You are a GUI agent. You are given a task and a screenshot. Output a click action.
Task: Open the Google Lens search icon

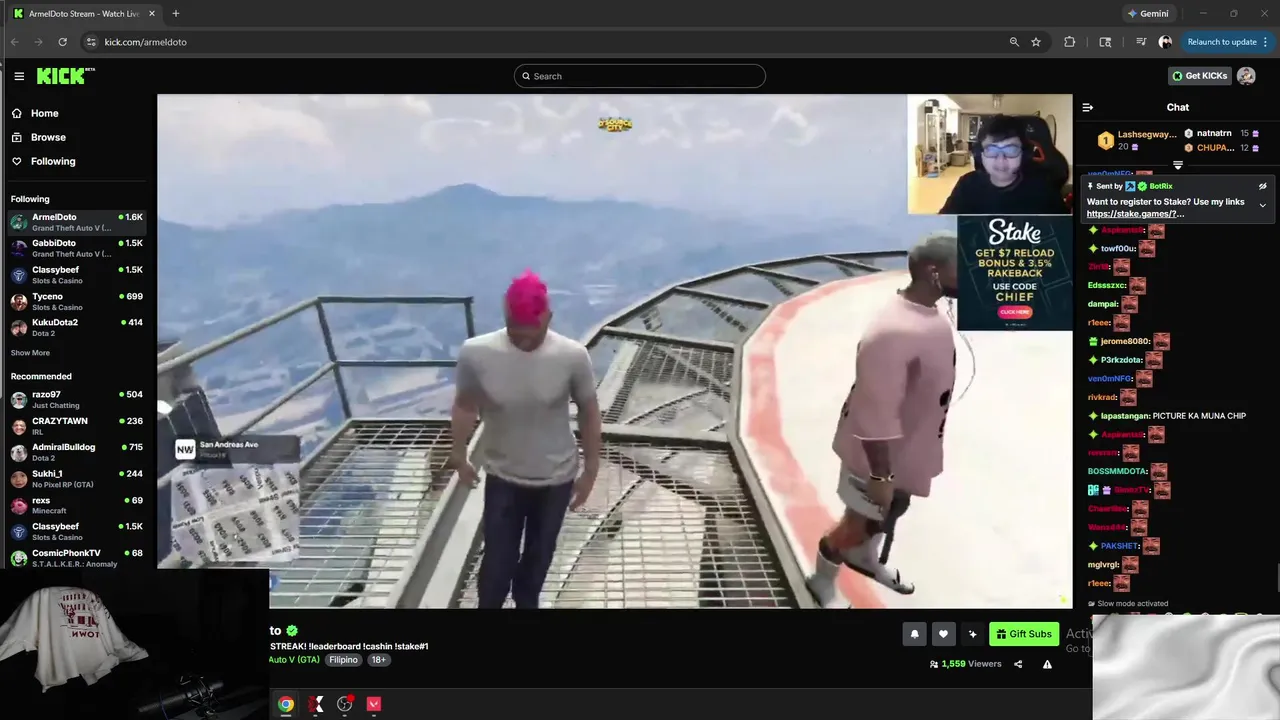[x=1105, y=42]
